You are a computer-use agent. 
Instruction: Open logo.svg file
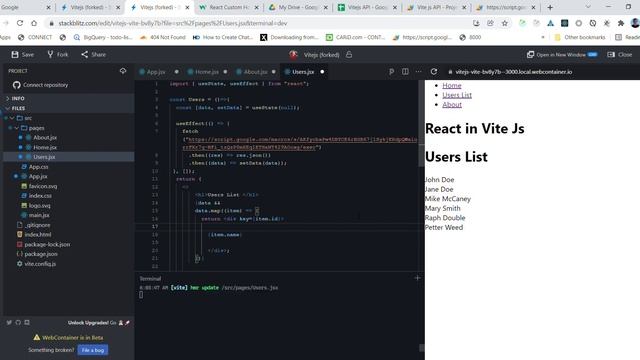40,206
